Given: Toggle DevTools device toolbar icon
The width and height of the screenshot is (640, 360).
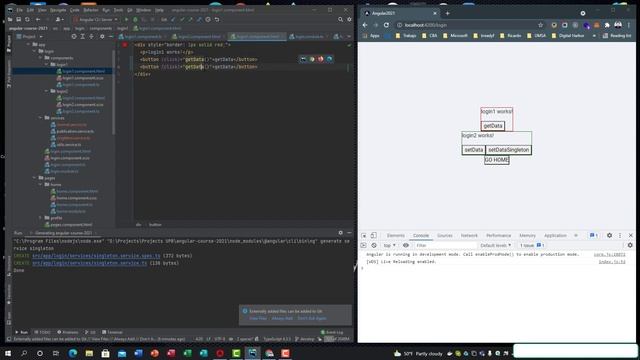Looking at the screenshot, I should [x=373, y=236].
